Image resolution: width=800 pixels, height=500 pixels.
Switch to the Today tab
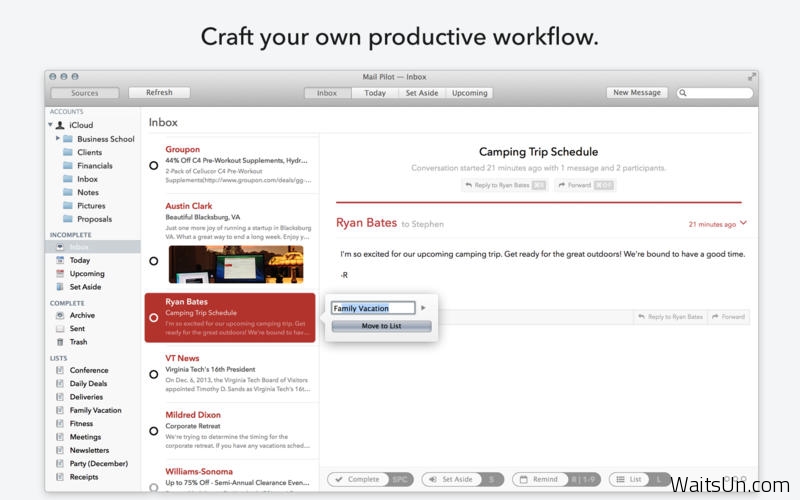375,93
